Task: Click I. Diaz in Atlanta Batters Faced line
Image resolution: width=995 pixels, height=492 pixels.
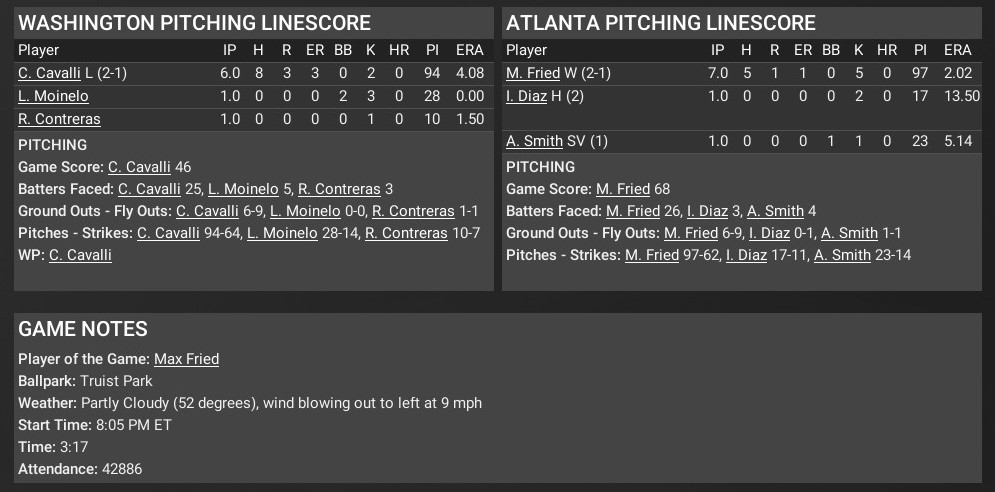Action: coord(709,211)
